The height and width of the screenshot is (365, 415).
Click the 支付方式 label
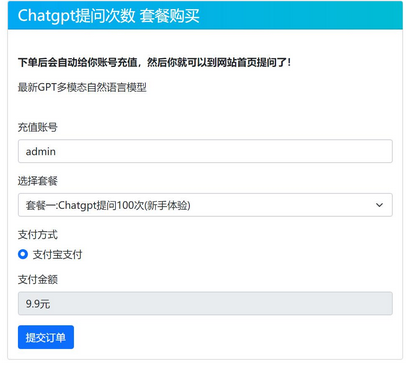pos(38,235)
